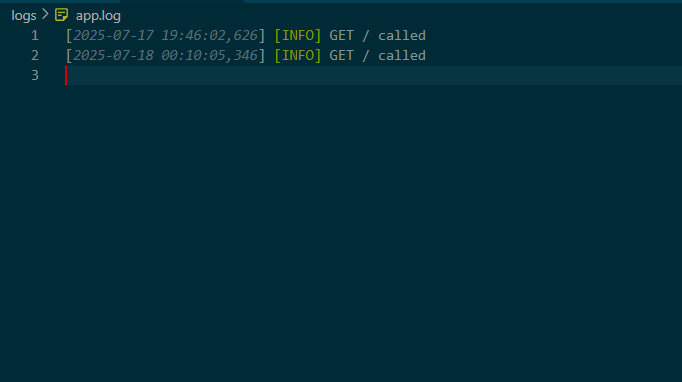Click the breadcrumb chevron after logs

pos(45,15)
